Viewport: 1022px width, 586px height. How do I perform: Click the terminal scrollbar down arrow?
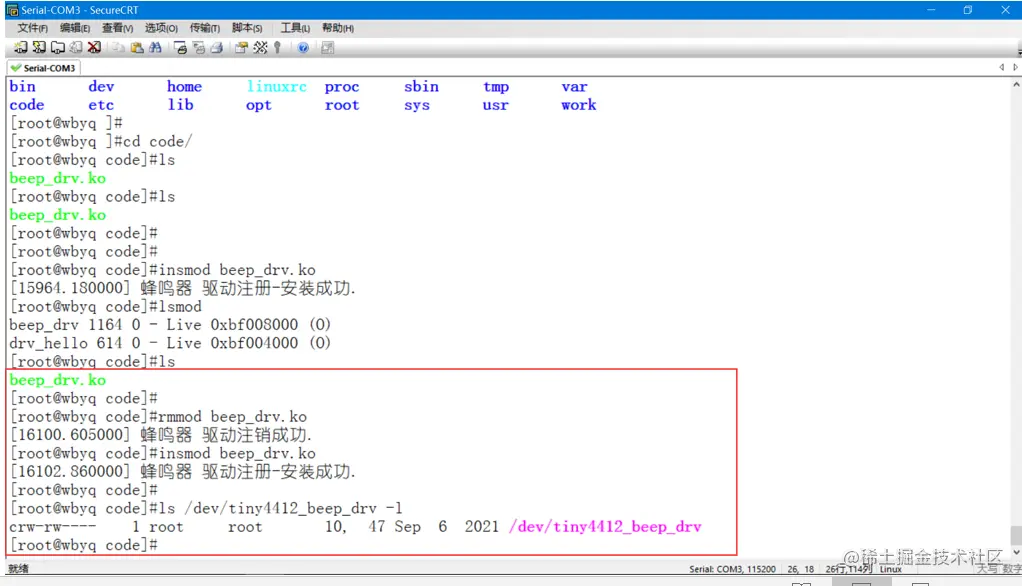[1014, 551]
